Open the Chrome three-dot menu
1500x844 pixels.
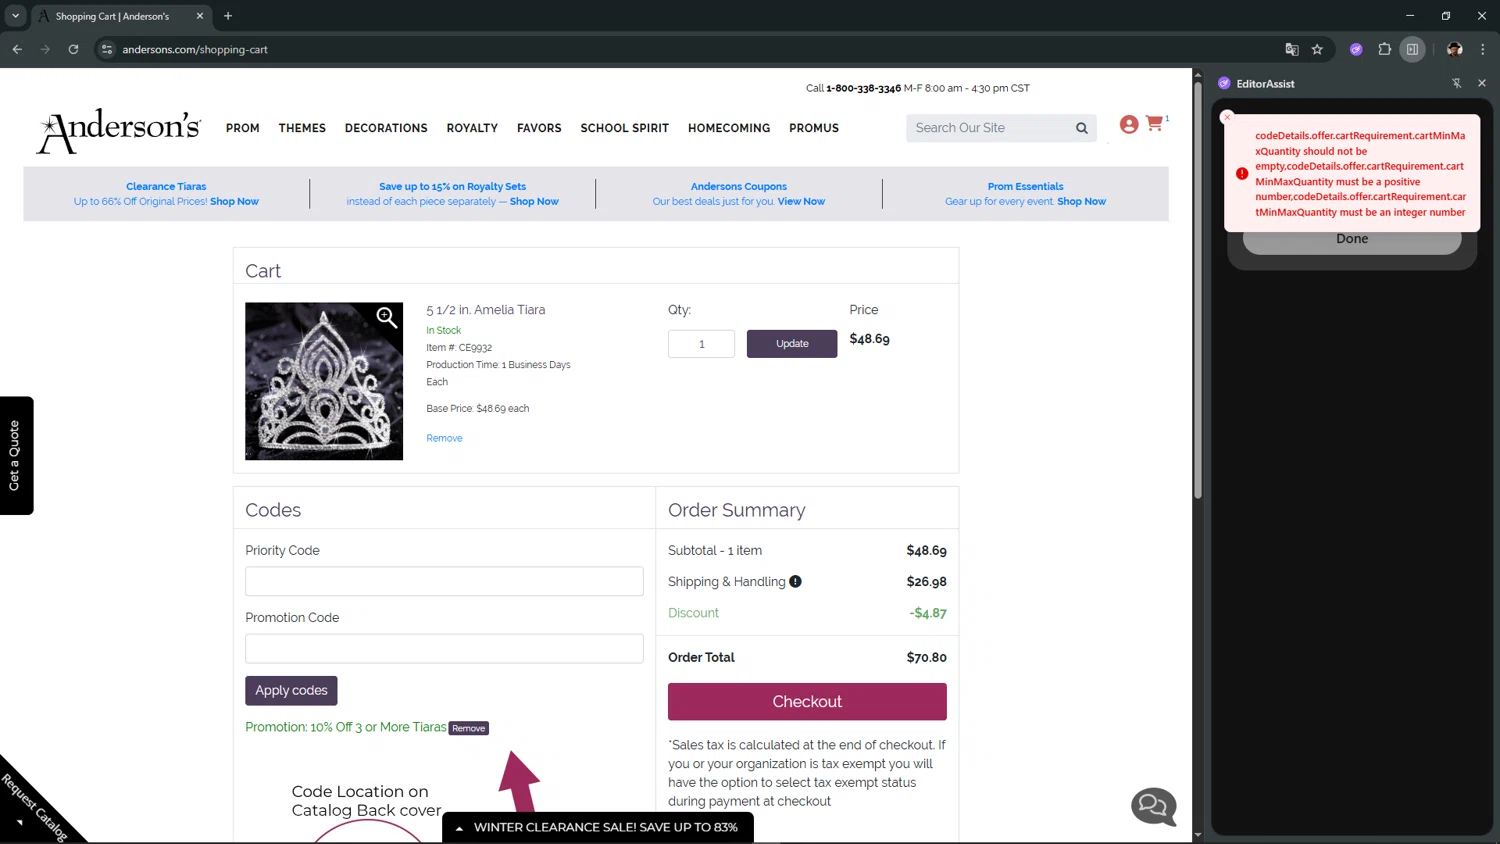pyautogui.click(x=1482, y=49)
